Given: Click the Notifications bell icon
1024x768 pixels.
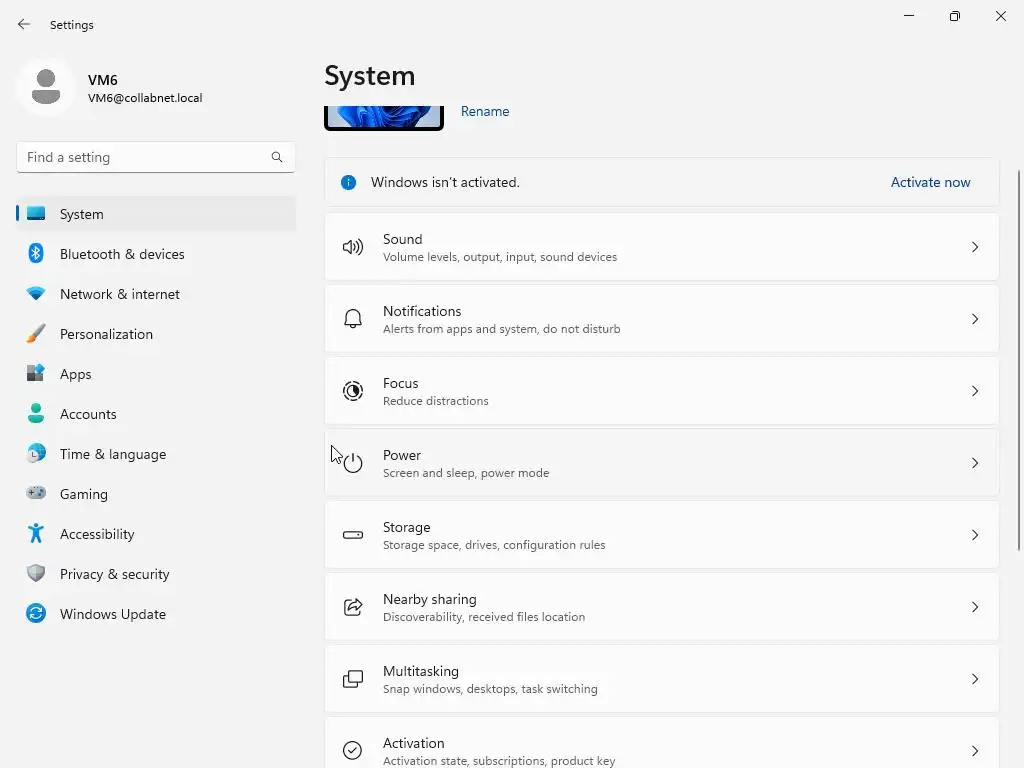Looking at the screenshot, I should click(x=353, y=319).
